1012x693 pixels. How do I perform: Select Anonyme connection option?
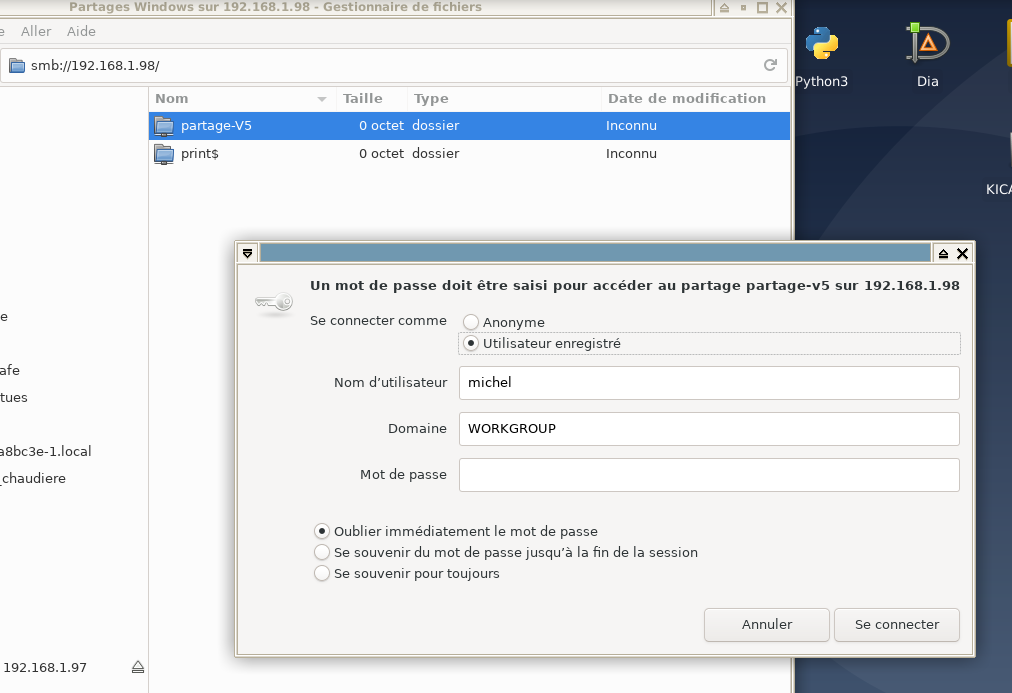coord(471,323)
